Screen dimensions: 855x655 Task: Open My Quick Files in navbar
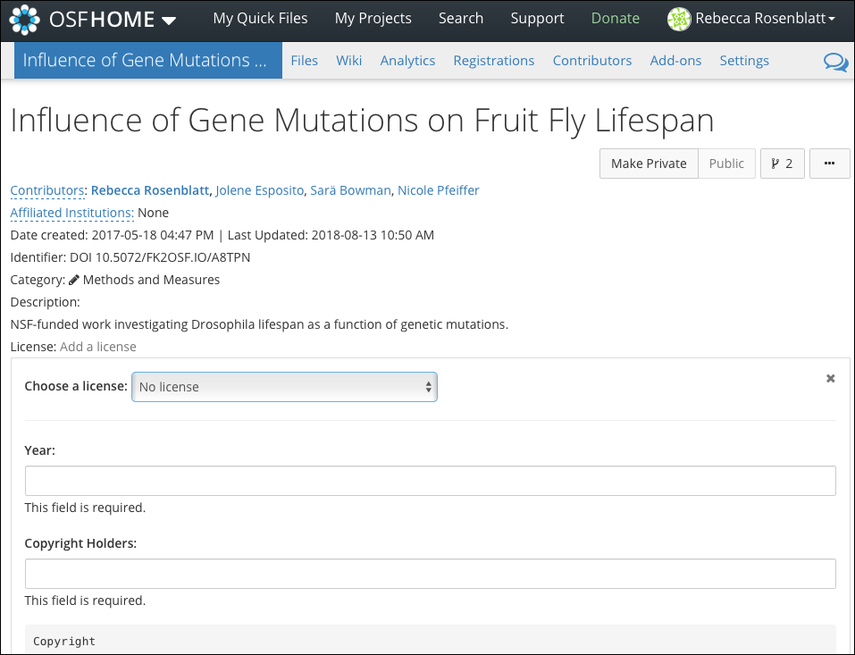pos(260,19)
